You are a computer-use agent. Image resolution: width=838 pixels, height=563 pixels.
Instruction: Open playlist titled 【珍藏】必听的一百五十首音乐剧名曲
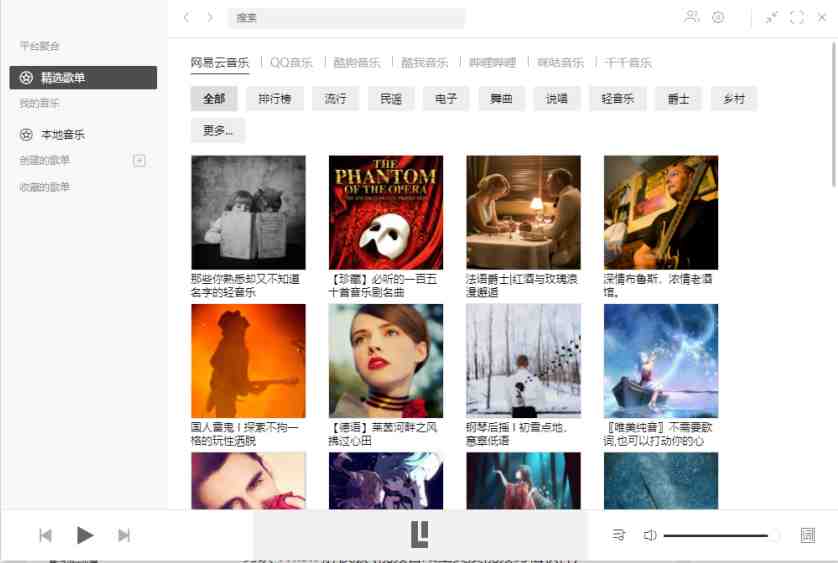coord(383,286)
